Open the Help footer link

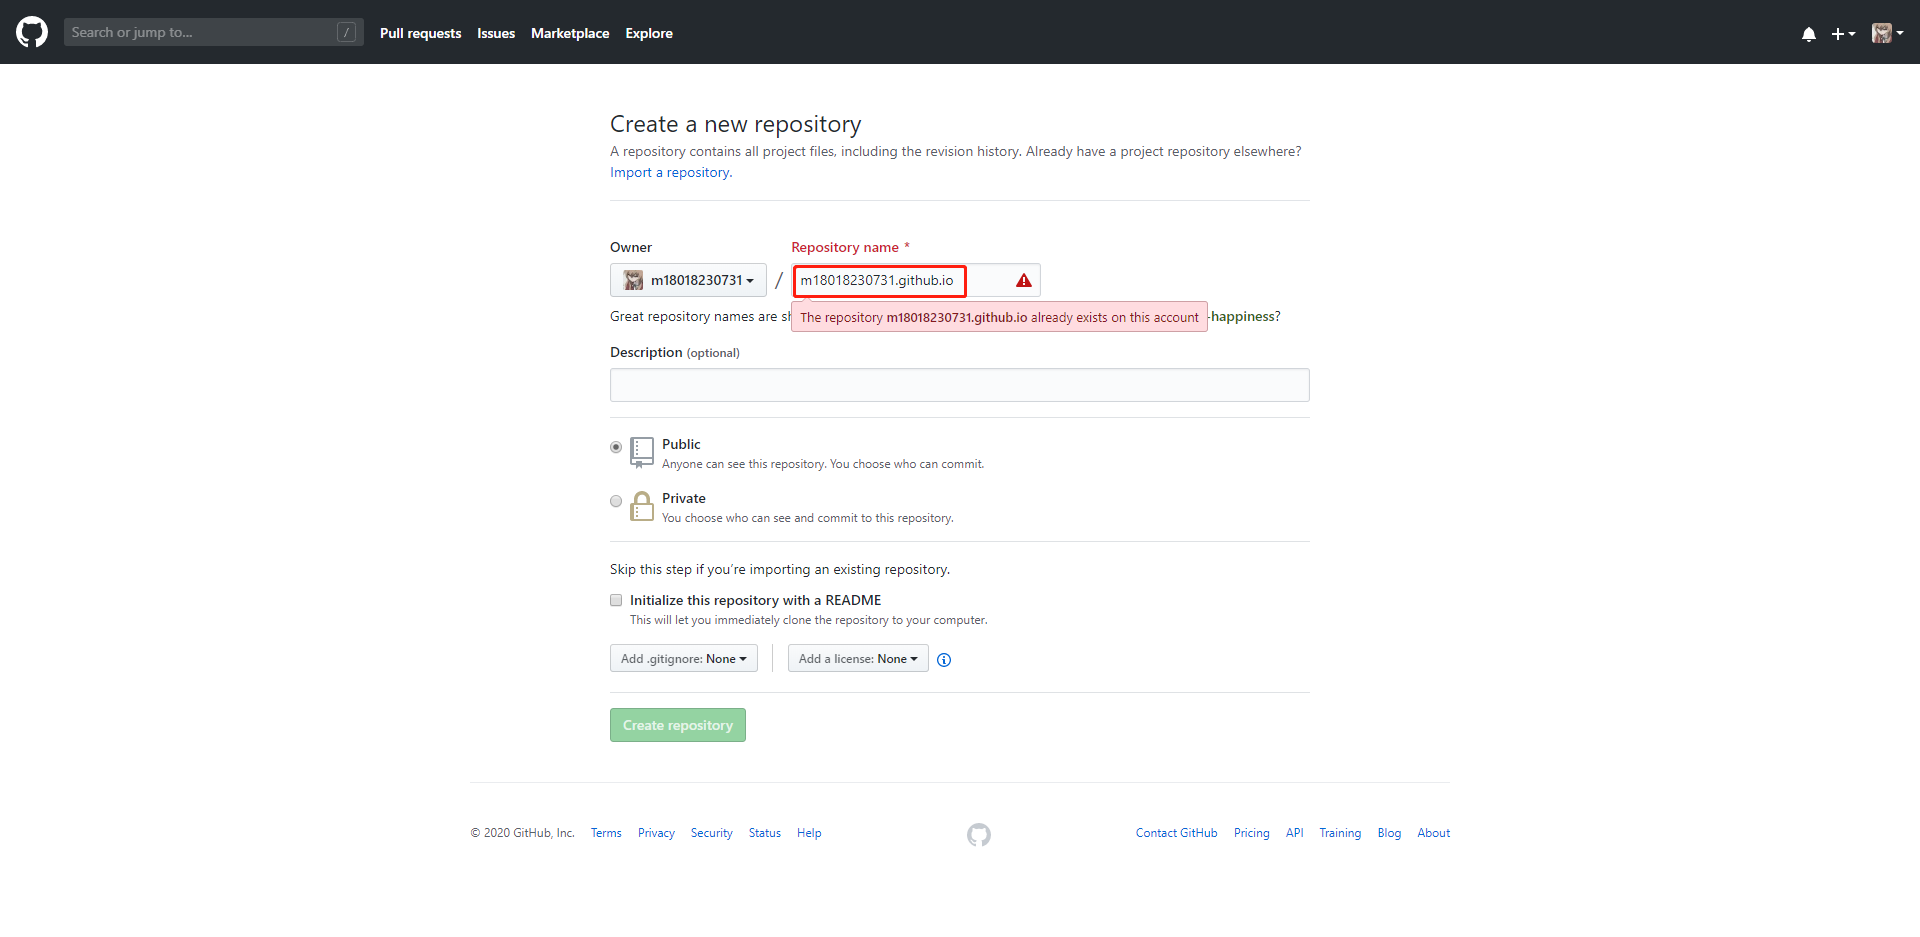coord(809,833)
